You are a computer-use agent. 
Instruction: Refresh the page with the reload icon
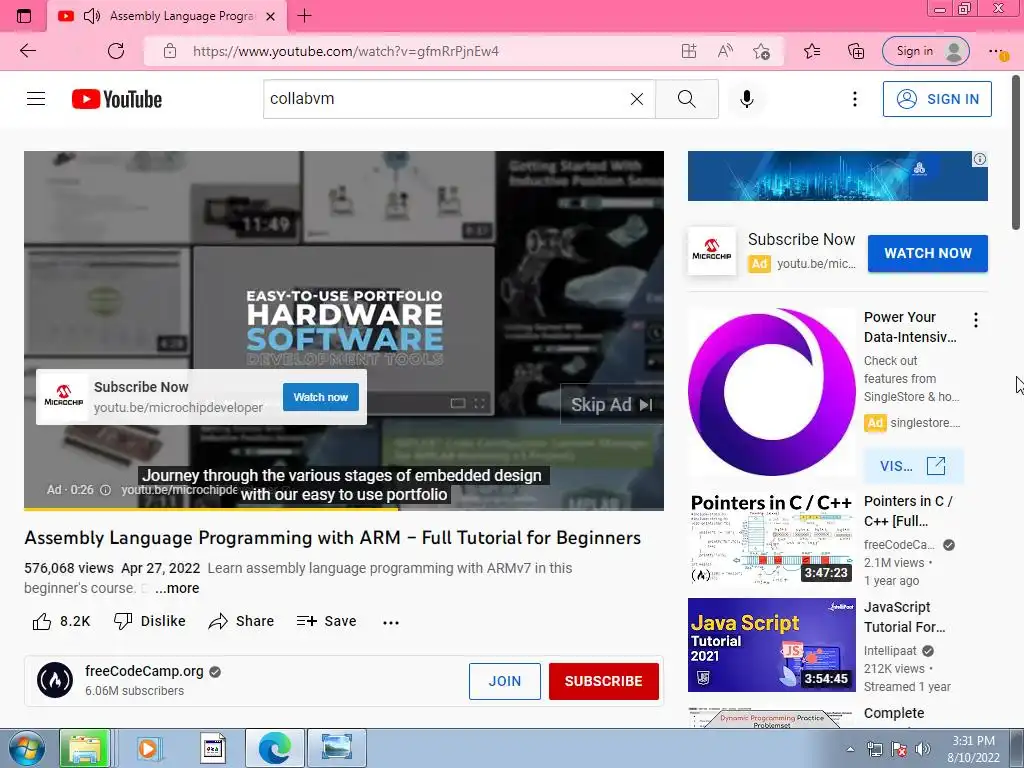tap(116, 51)
